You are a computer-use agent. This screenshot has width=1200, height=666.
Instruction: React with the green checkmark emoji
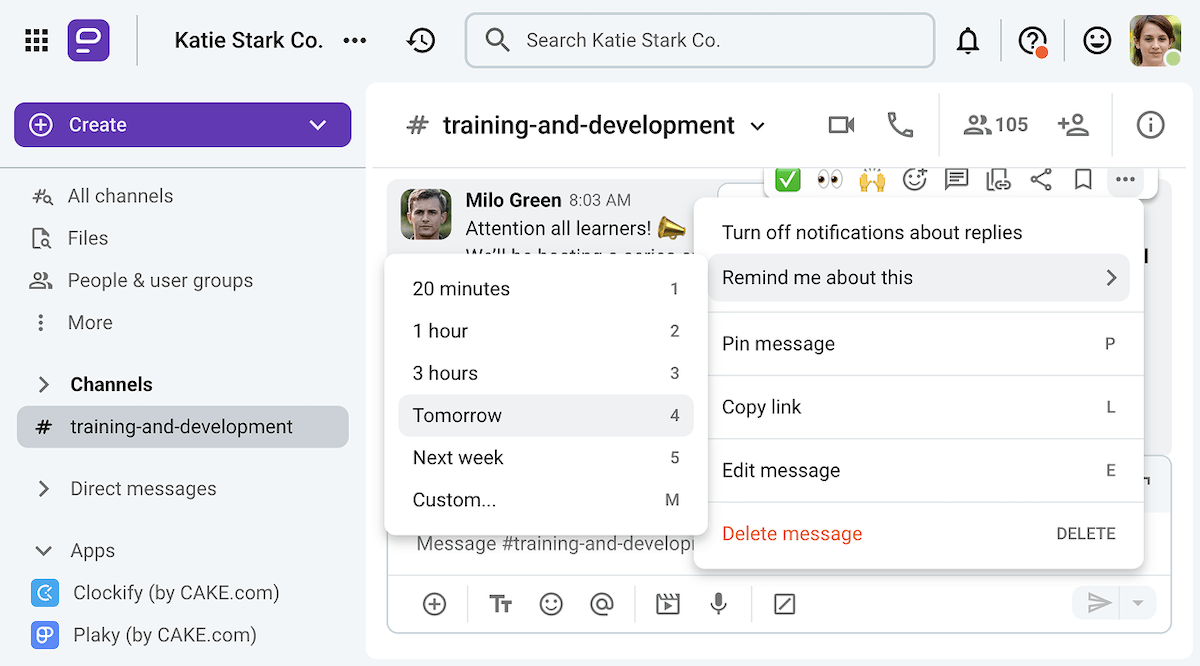click(x=787, y=180)
